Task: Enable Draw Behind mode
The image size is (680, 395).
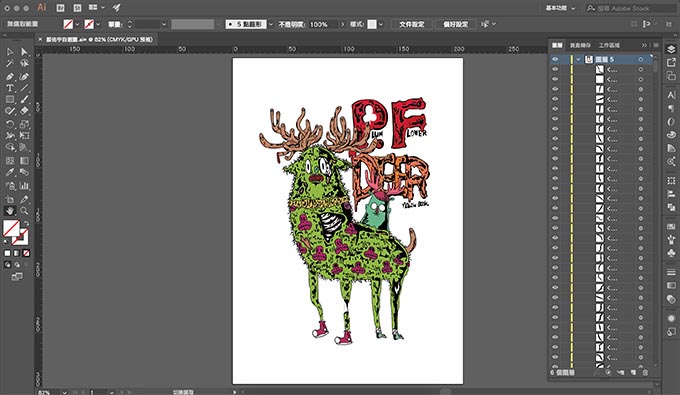Action: 17,264
